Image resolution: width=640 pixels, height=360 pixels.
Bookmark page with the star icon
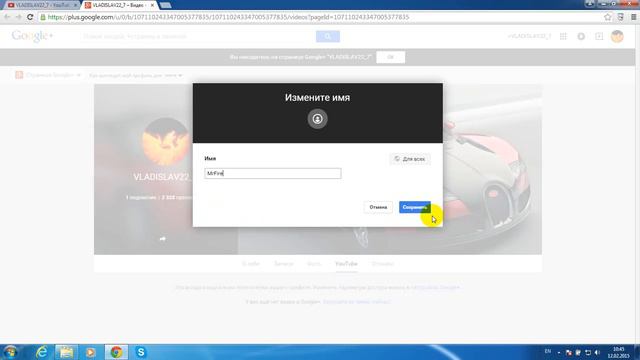click(608, 17)
